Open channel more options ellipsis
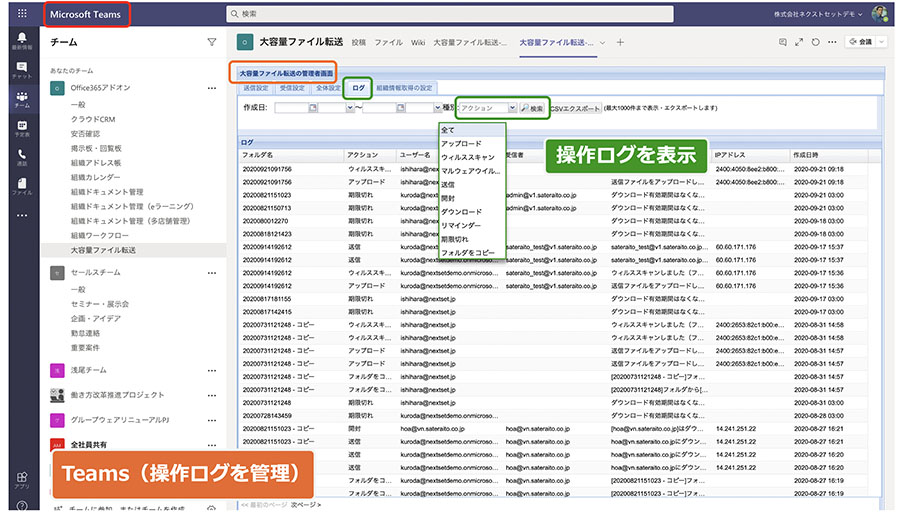This screenshot has height=514, width=900. 832,42
